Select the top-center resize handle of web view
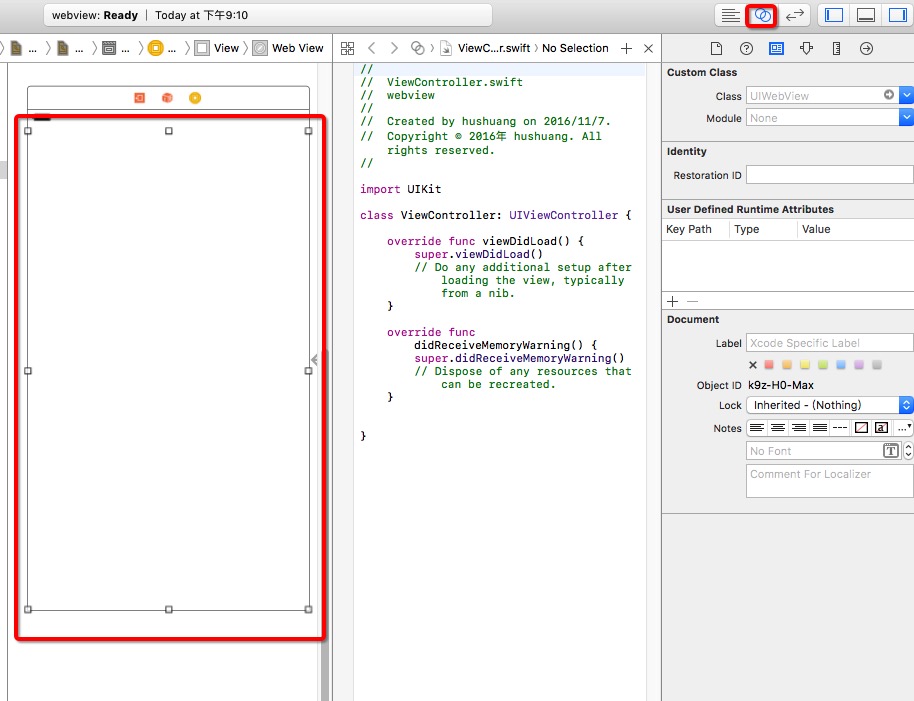The width and height of the screenshot is (914, 701). click(x=168, y=131)
